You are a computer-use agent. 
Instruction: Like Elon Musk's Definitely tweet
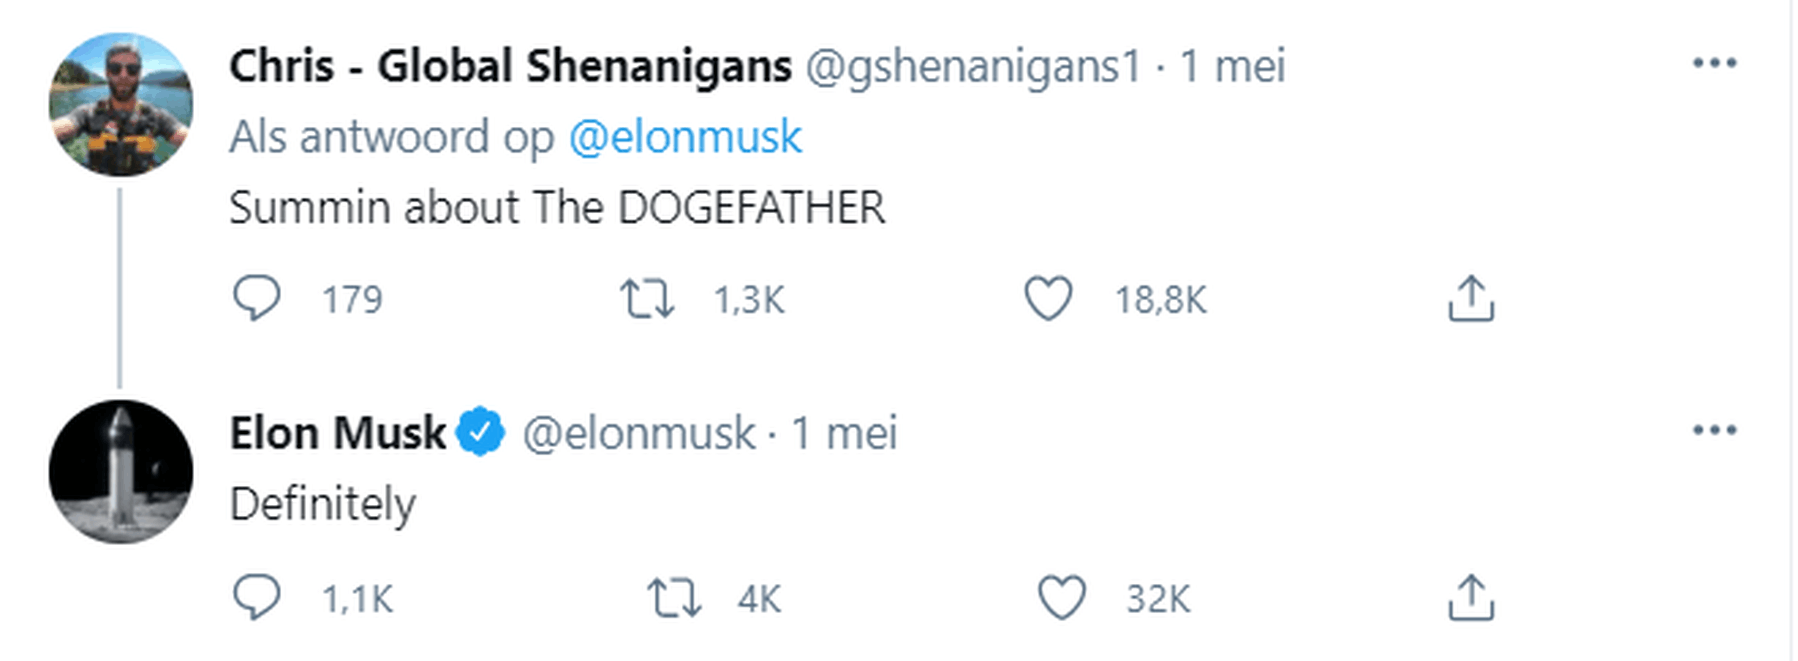[x=1061, y=598]
